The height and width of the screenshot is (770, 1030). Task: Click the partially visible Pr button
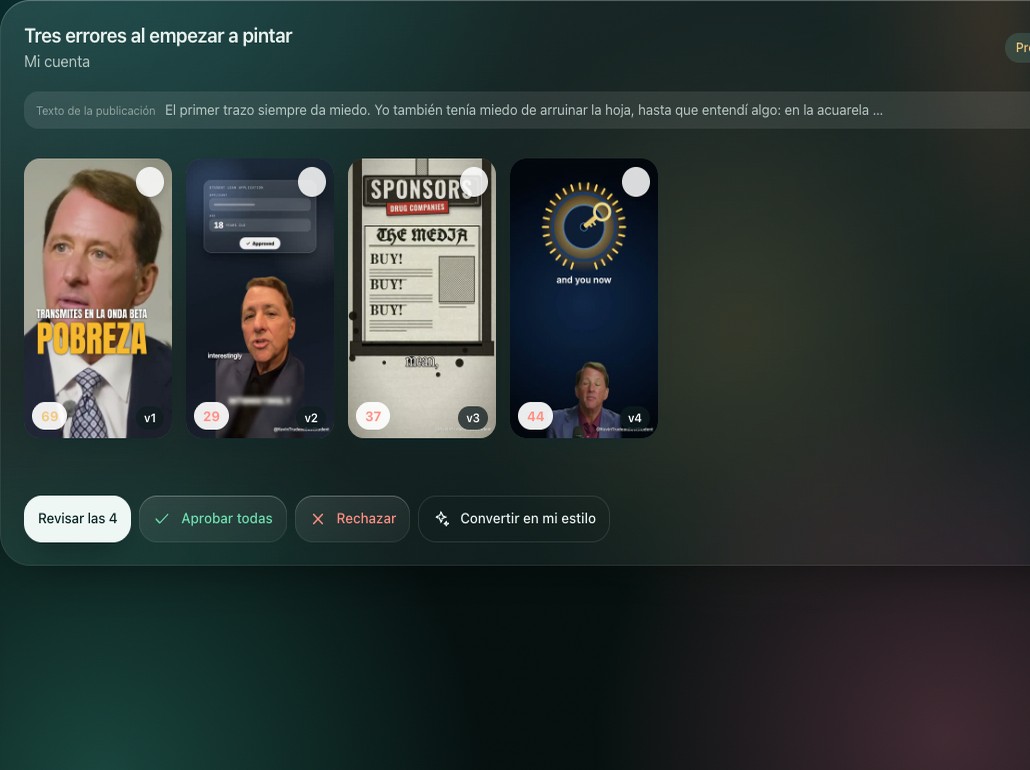point(1018,48)
